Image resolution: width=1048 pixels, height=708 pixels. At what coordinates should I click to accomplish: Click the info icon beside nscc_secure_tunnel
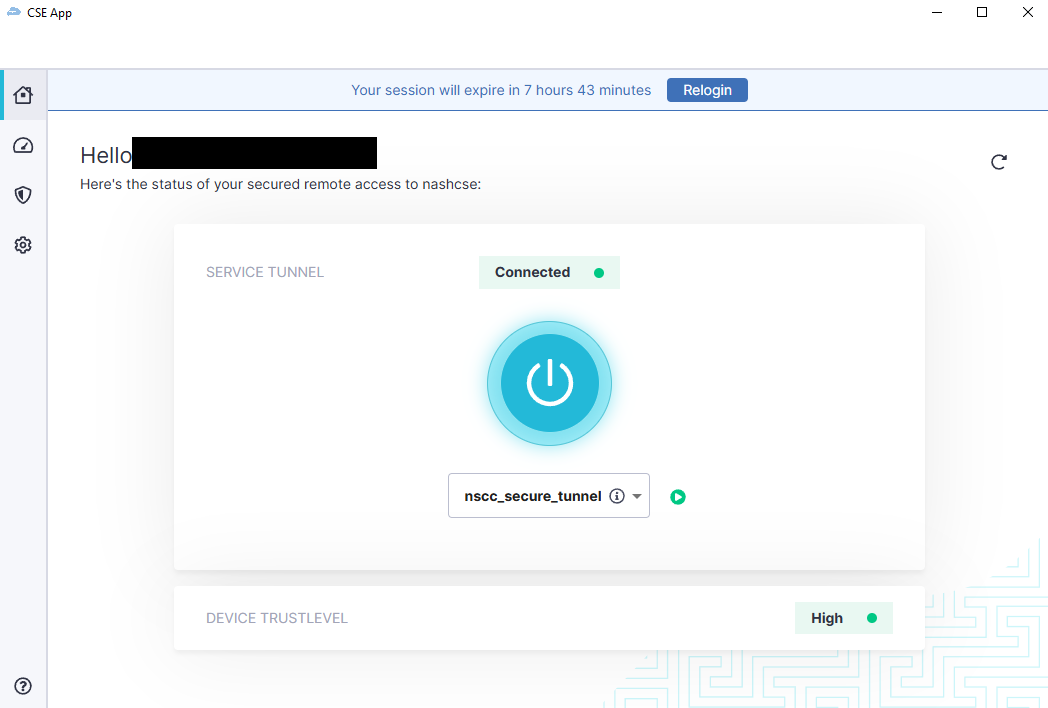point(617,496)
